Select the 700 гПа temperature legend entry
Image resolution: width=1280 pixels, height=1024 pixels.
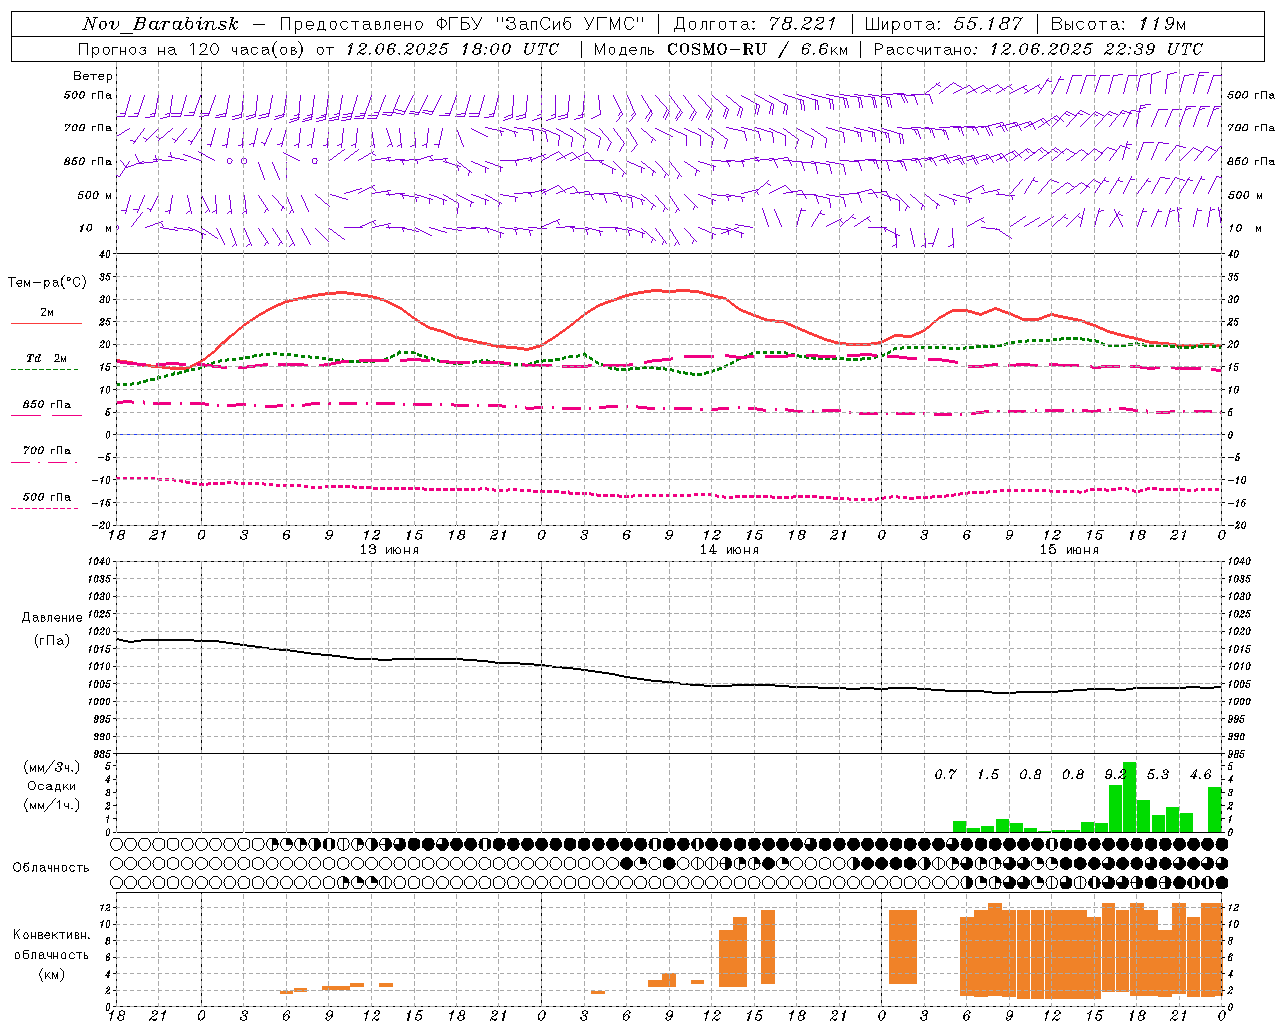47,451
